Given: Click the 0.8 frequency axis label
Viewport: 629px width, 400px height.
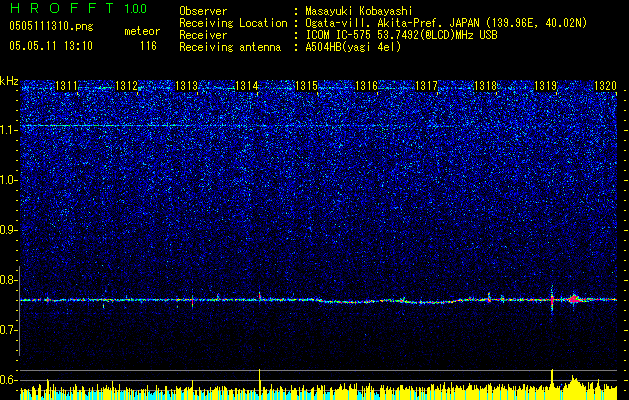Looking at the screenshot, I should [x=9, y=280].
